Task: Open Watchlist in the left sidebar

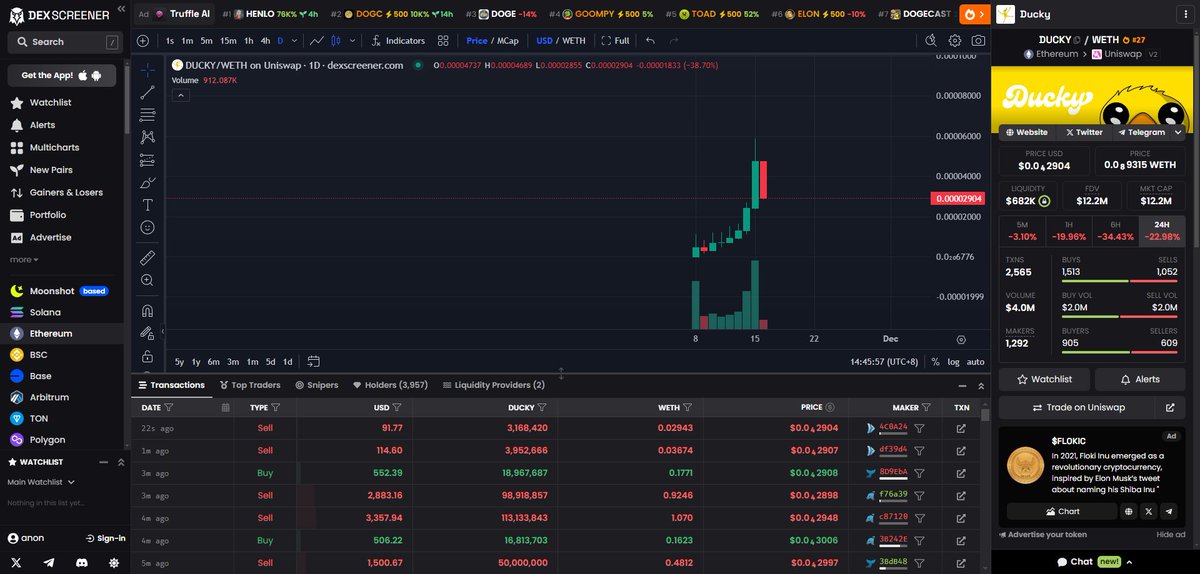Action: click(x=50, y=103)
